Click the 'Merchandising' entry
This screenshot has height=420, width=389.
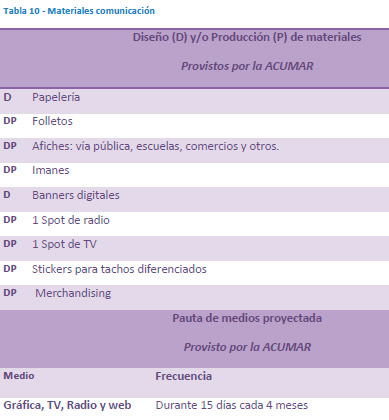tap(73, 293)
